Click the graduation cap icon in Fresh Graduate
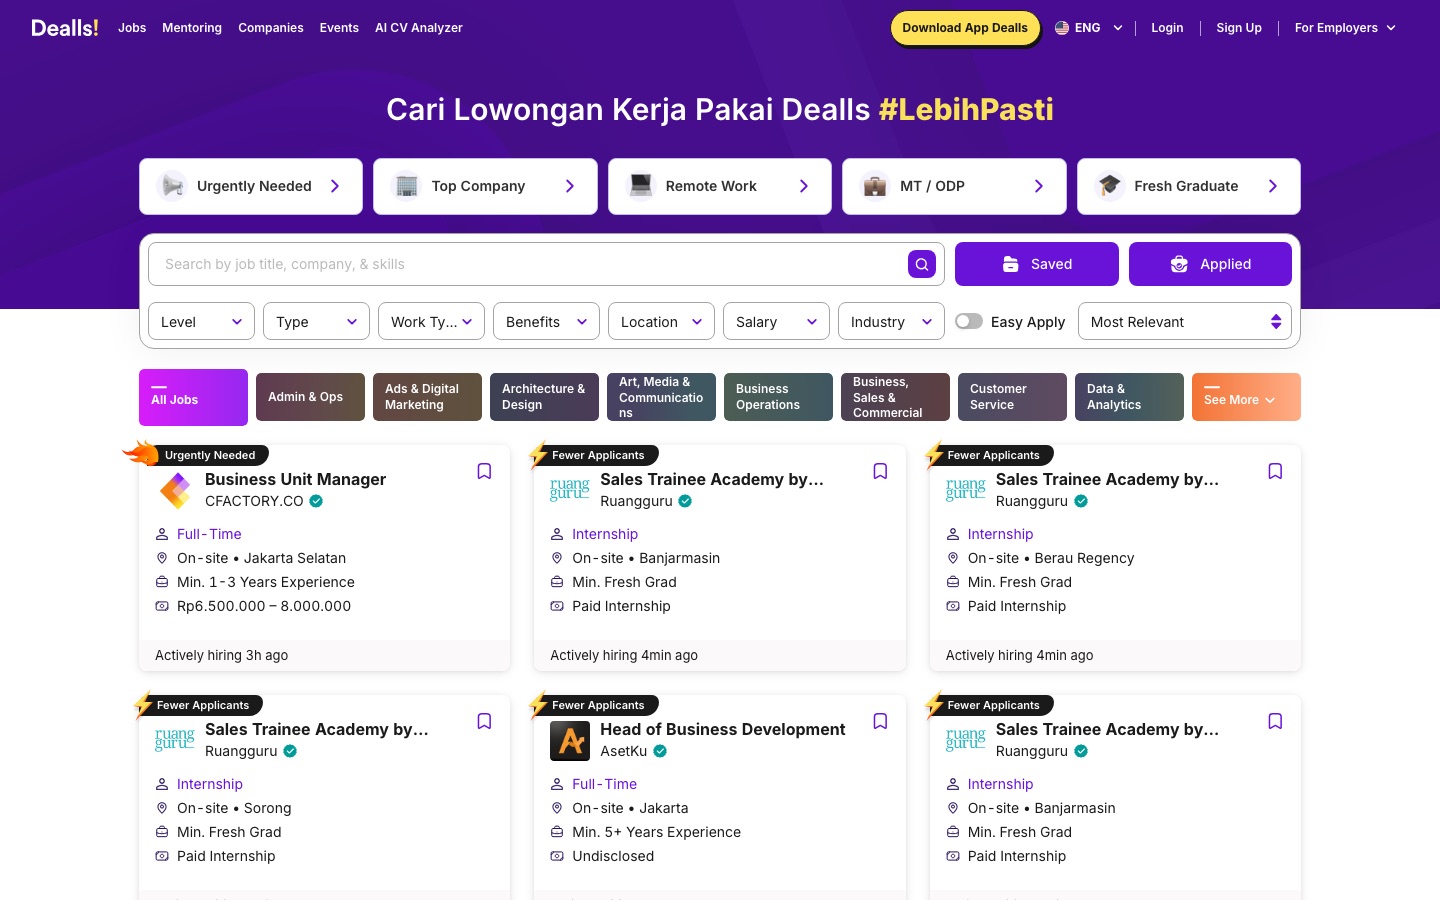The height and width of the screenshot is (900, 1440). tap(1109, 186)
